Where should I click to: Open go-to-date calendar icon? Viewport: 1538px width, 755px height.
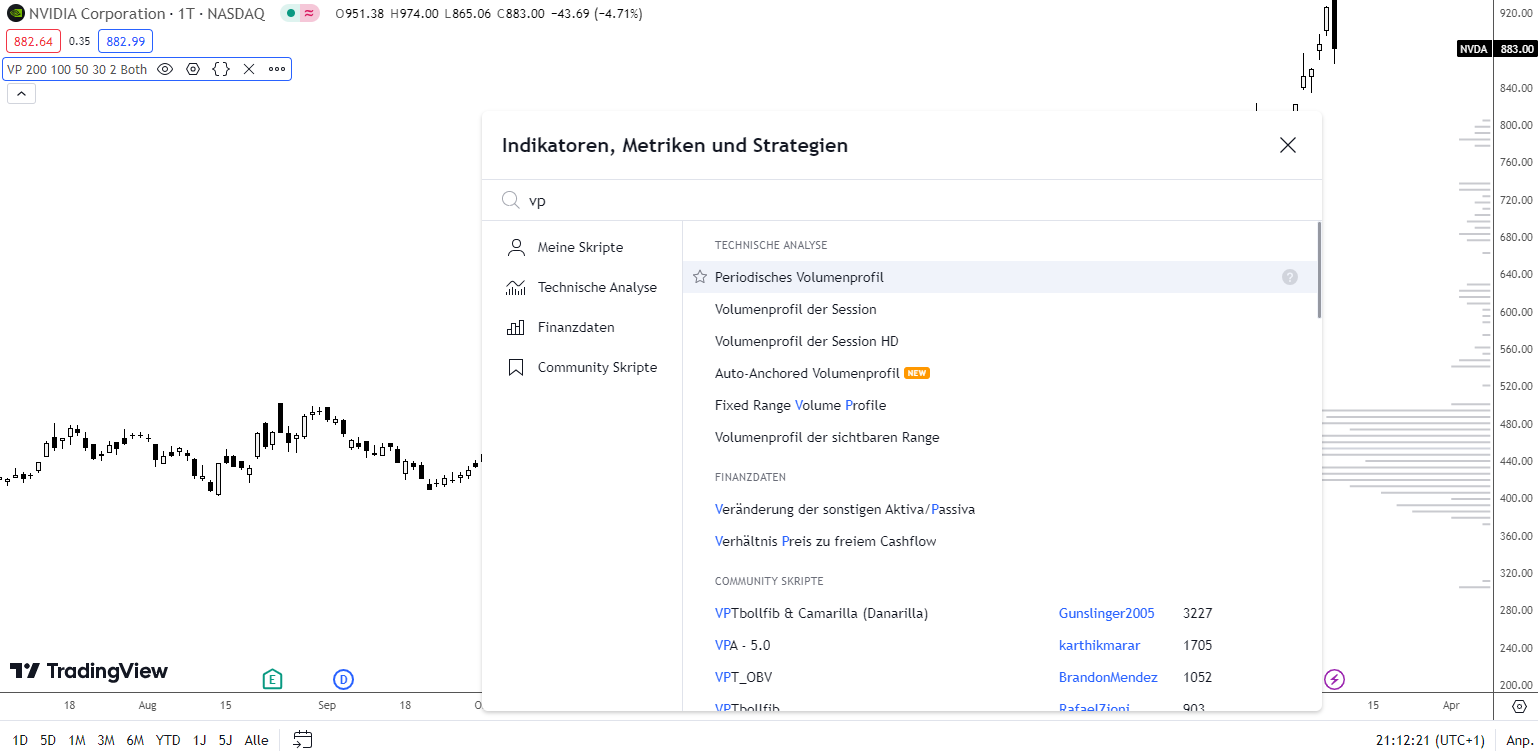pyautogui.click(x=302, y=740)
